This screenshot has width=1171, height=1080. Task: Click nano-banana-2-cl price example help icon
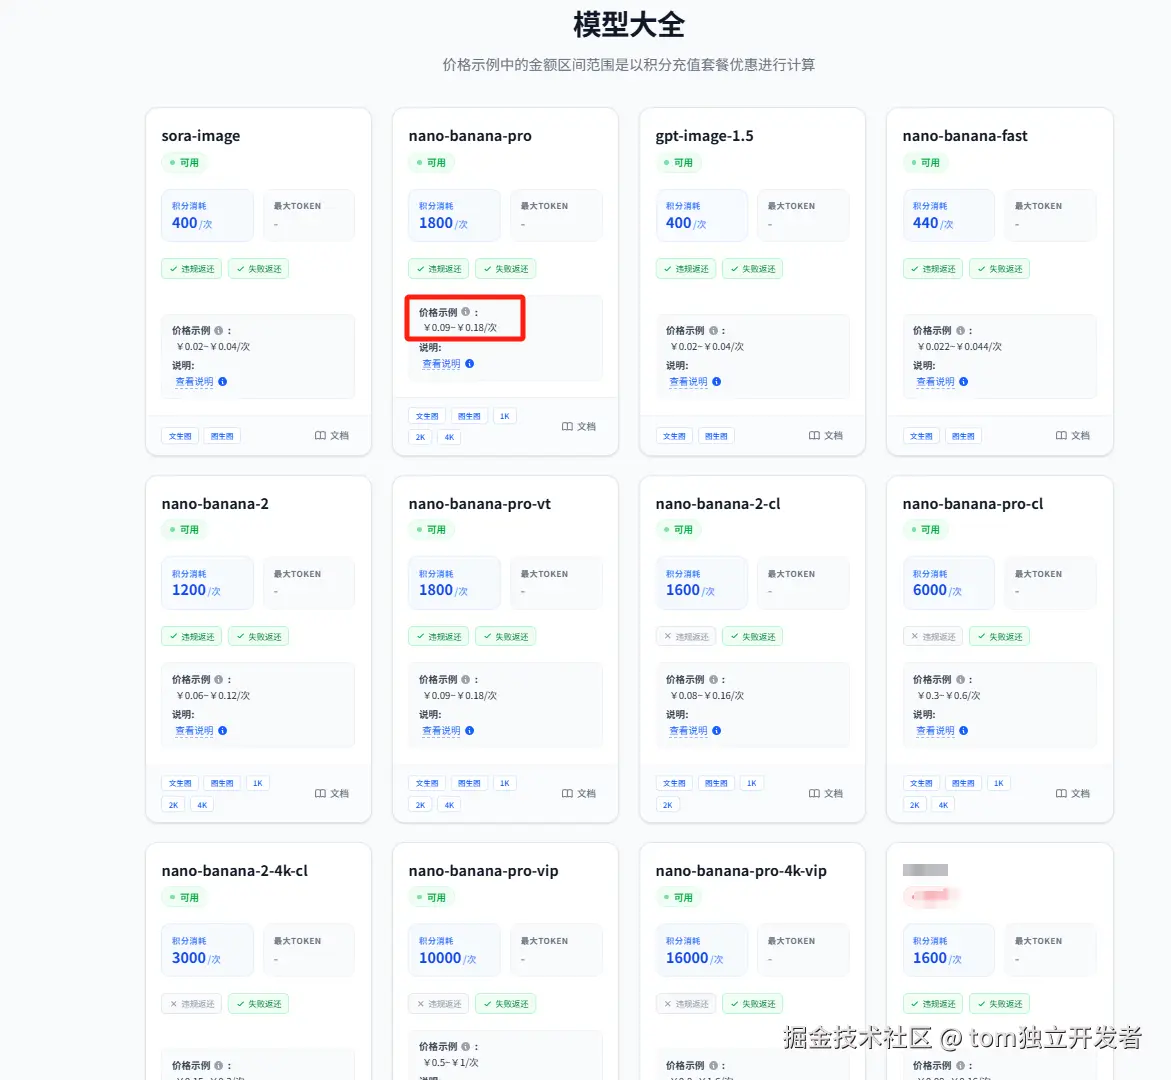coord(713,680)
